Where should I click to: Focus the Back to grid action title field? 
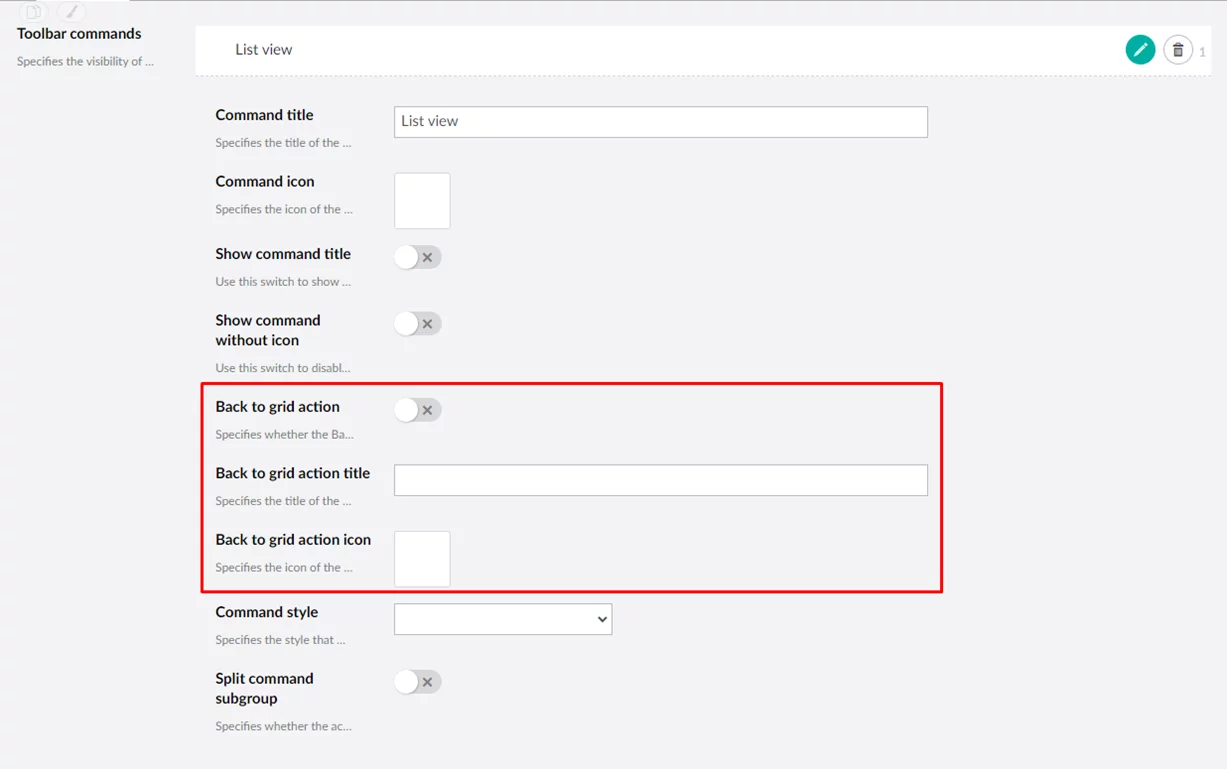(x=660, y=480)
